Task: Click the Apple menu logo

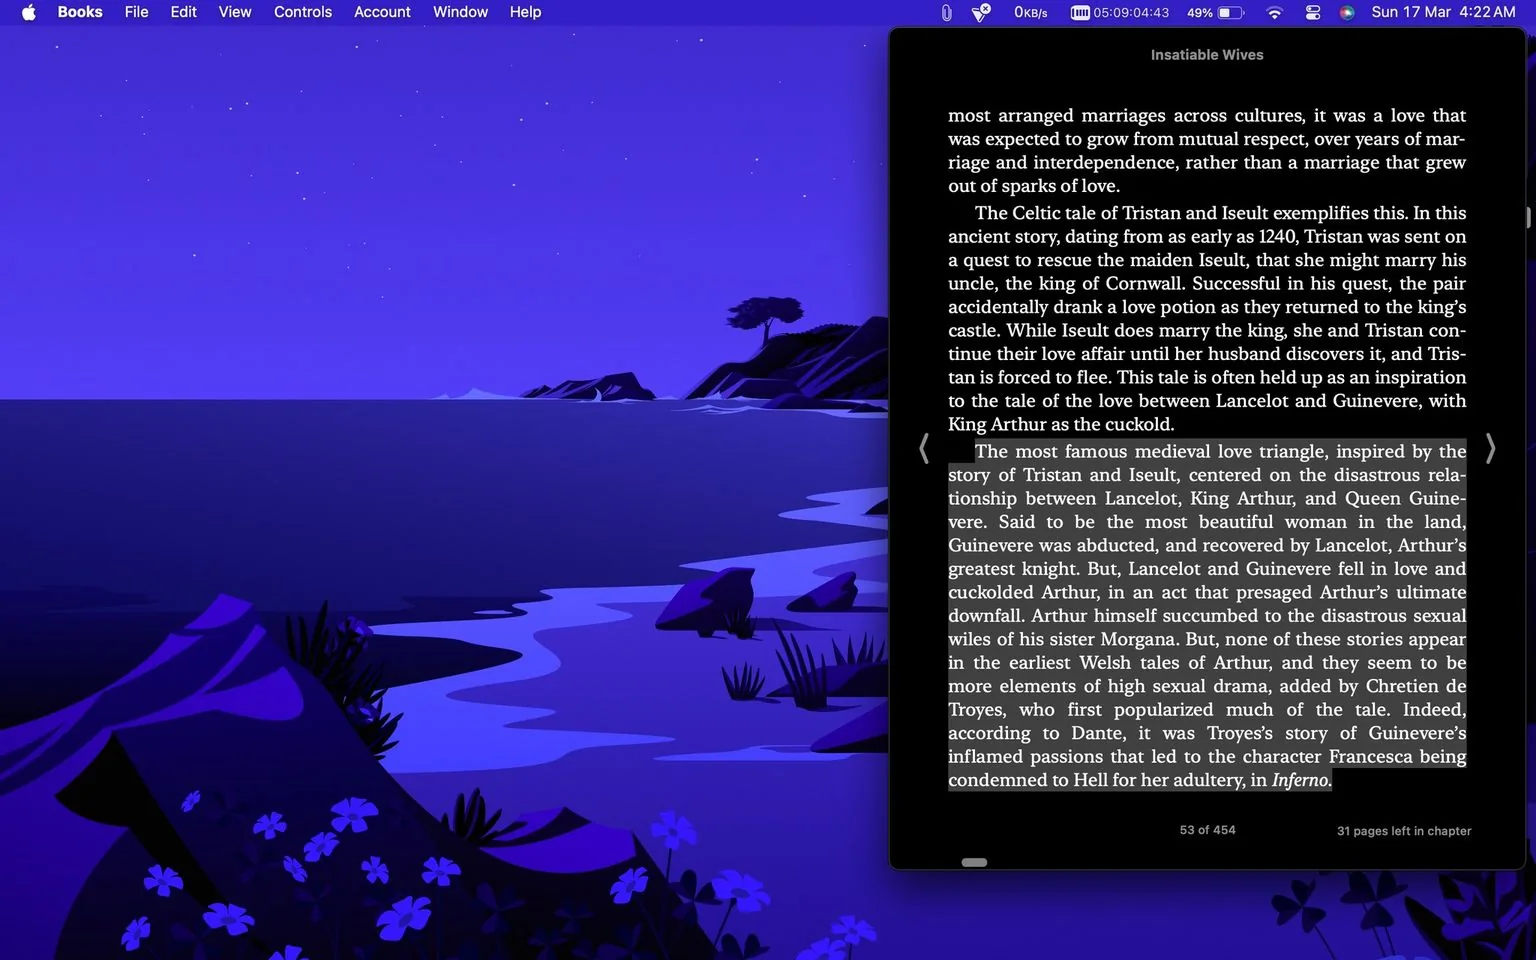Action: pyautogui.click(x=27, y=12)
